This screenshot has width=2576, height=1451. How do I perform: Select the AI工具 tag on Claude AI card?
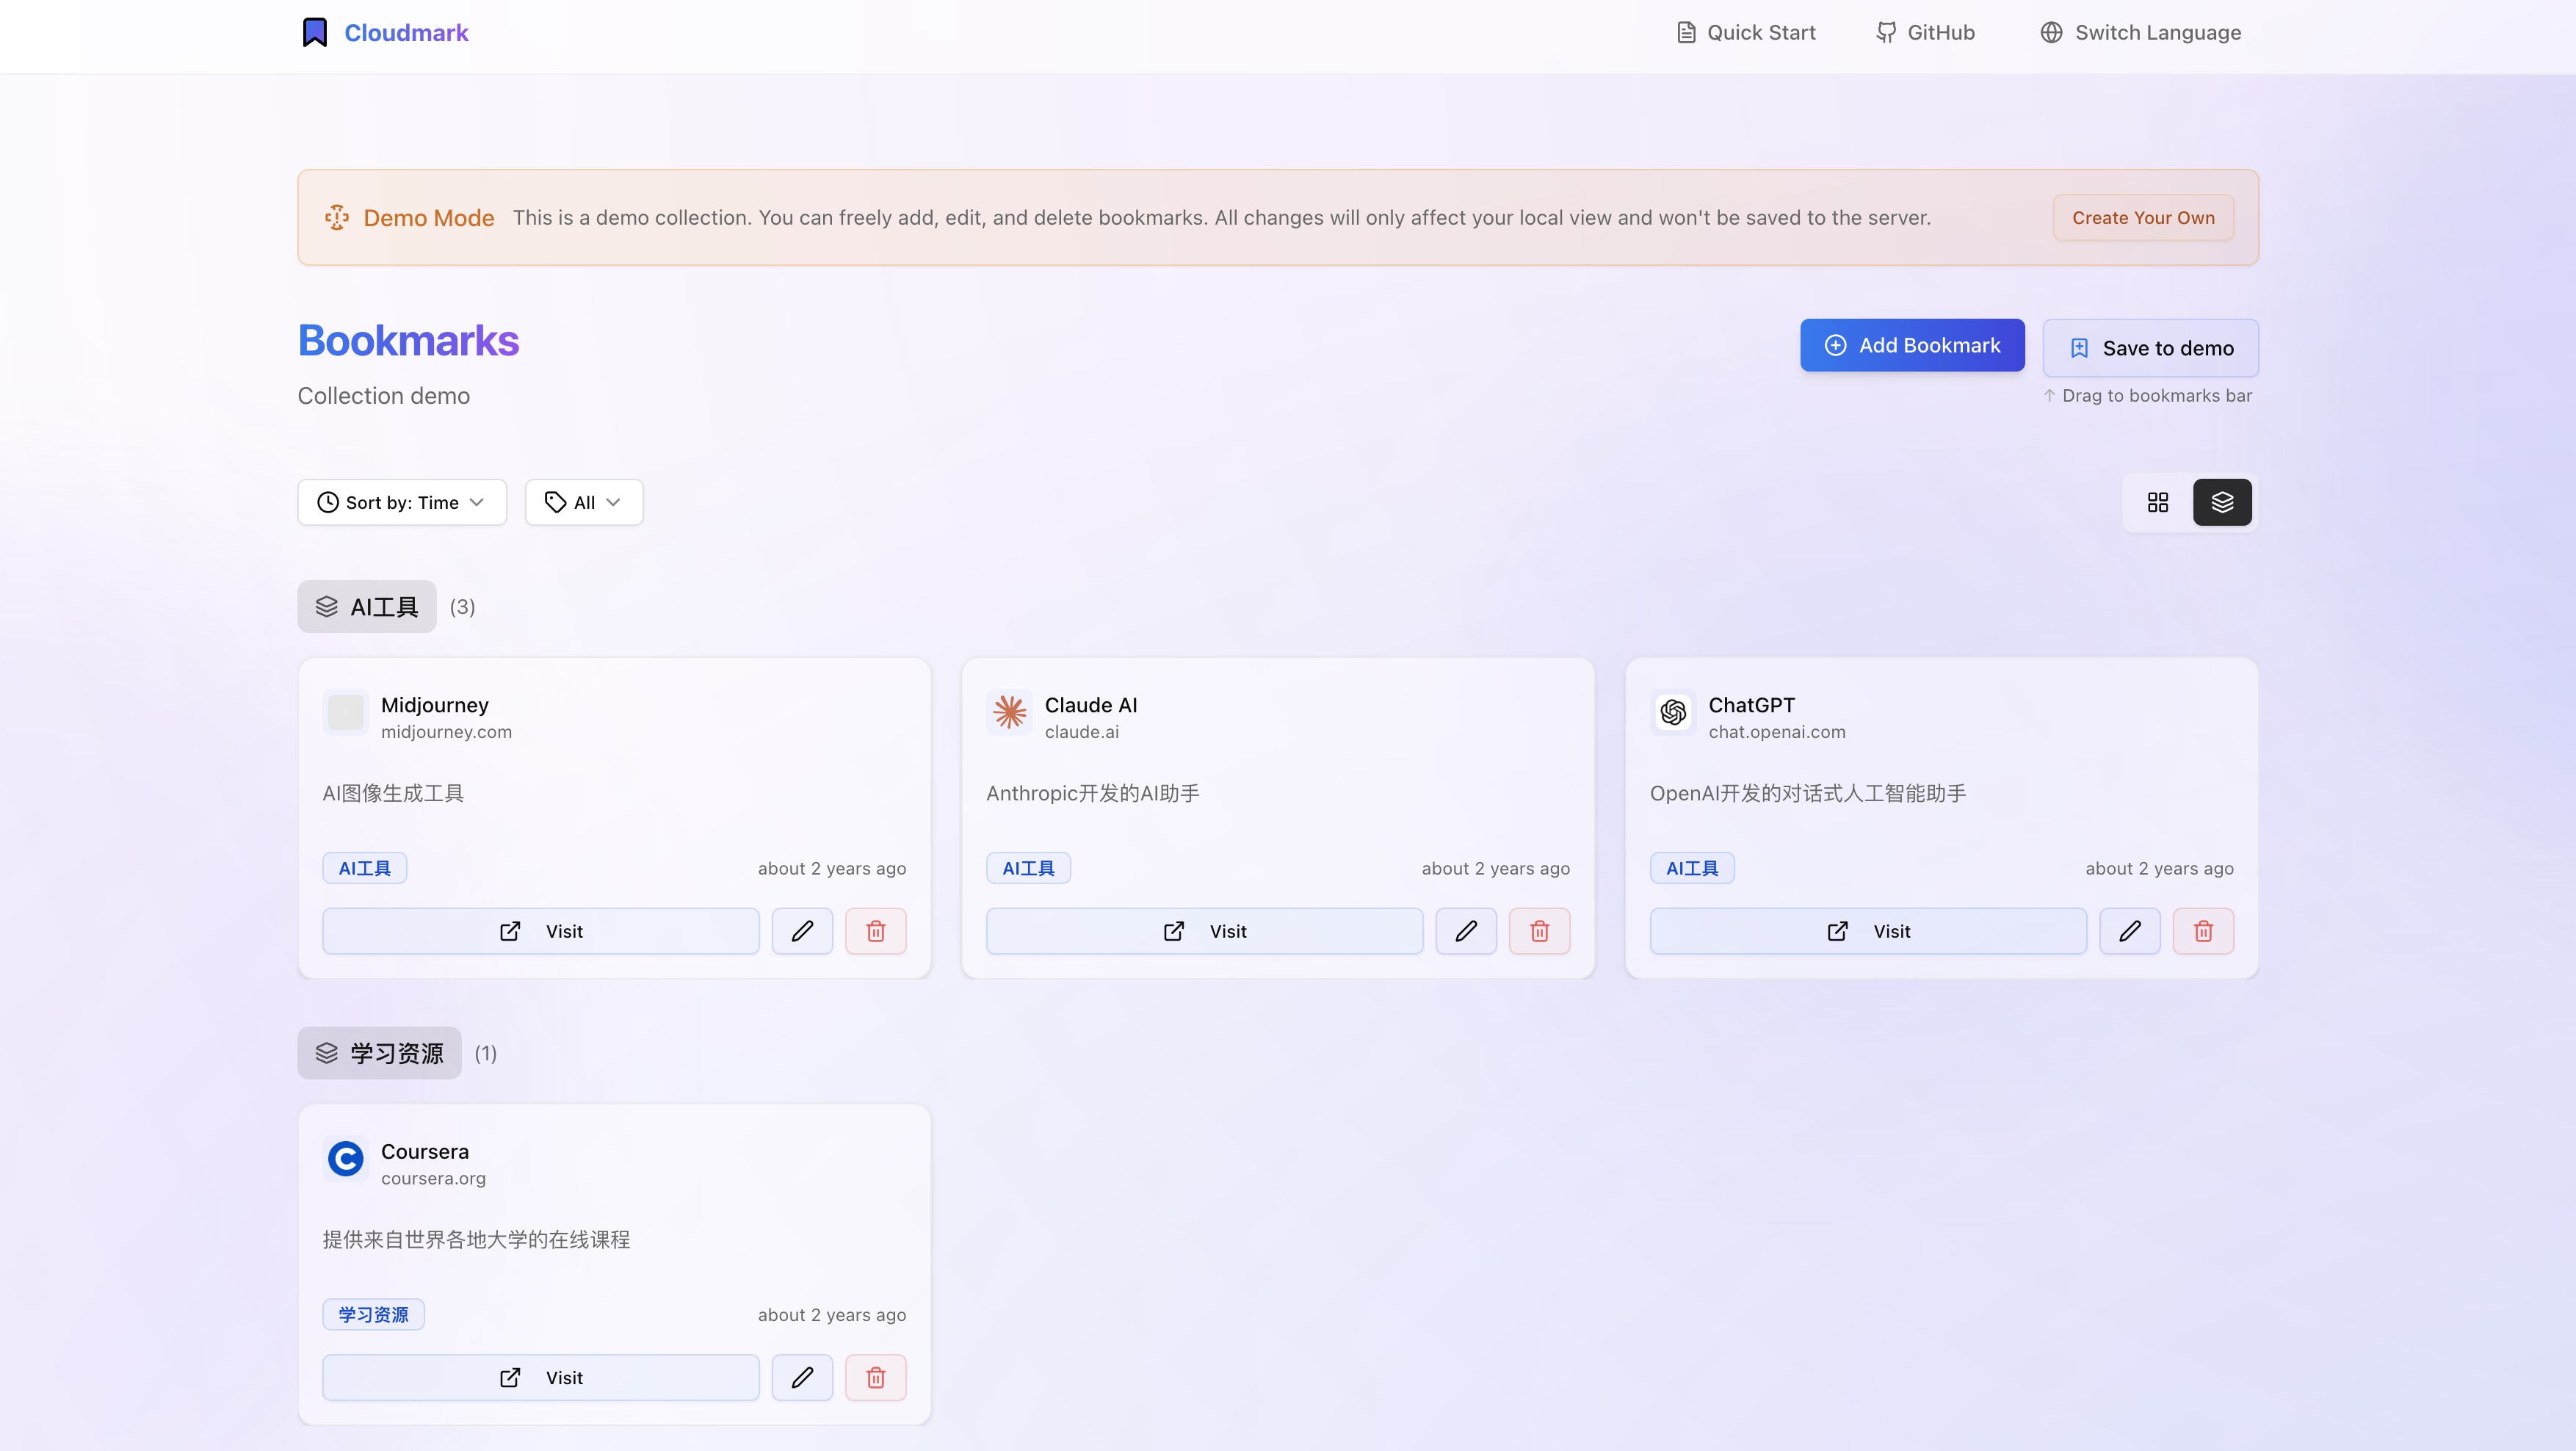[1028, 868]
